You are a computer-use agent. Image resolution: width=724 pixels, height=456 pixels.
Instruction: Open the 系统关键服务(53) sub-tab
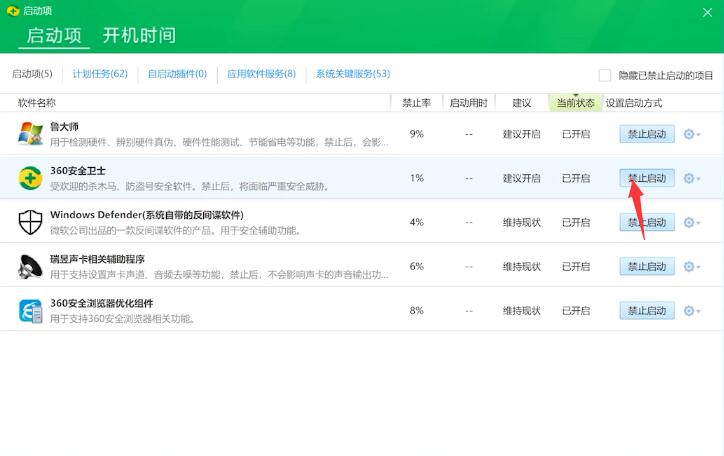click(x=353, y=74)
